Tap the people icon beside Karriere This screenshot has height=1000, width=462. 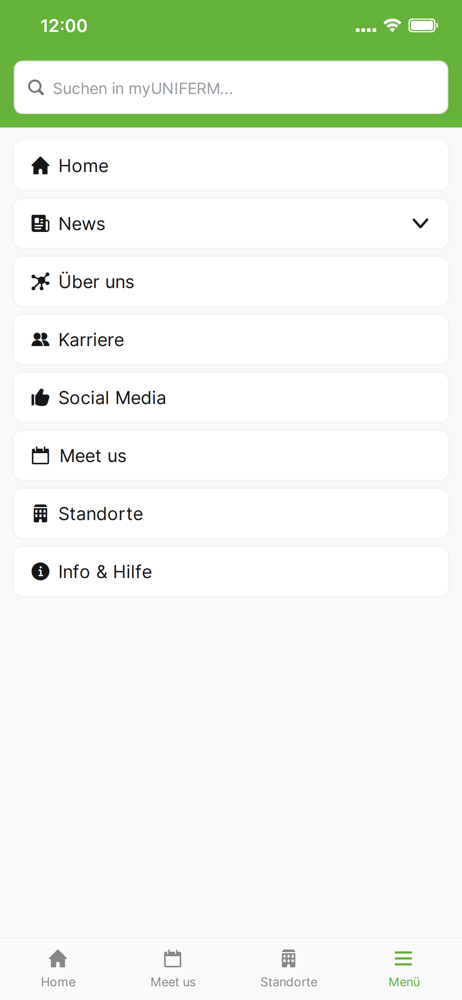(x=40, y=340)
